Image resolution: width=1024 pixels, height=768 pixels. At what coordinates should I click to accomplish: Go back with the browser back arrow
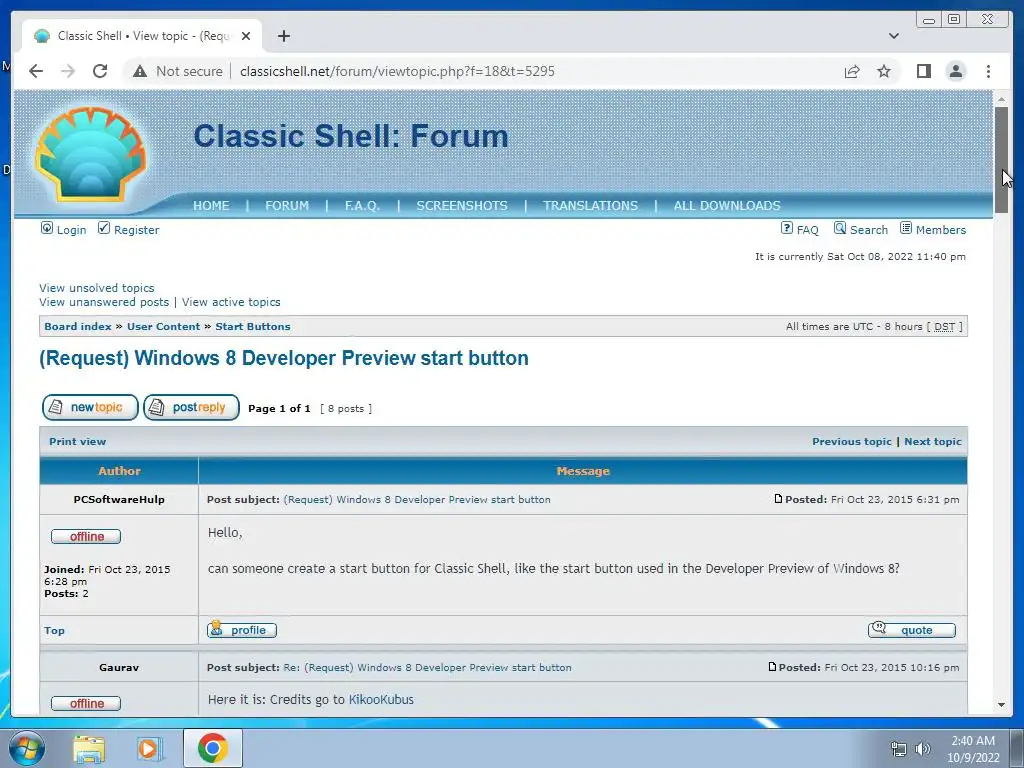(x=36, y=71)
